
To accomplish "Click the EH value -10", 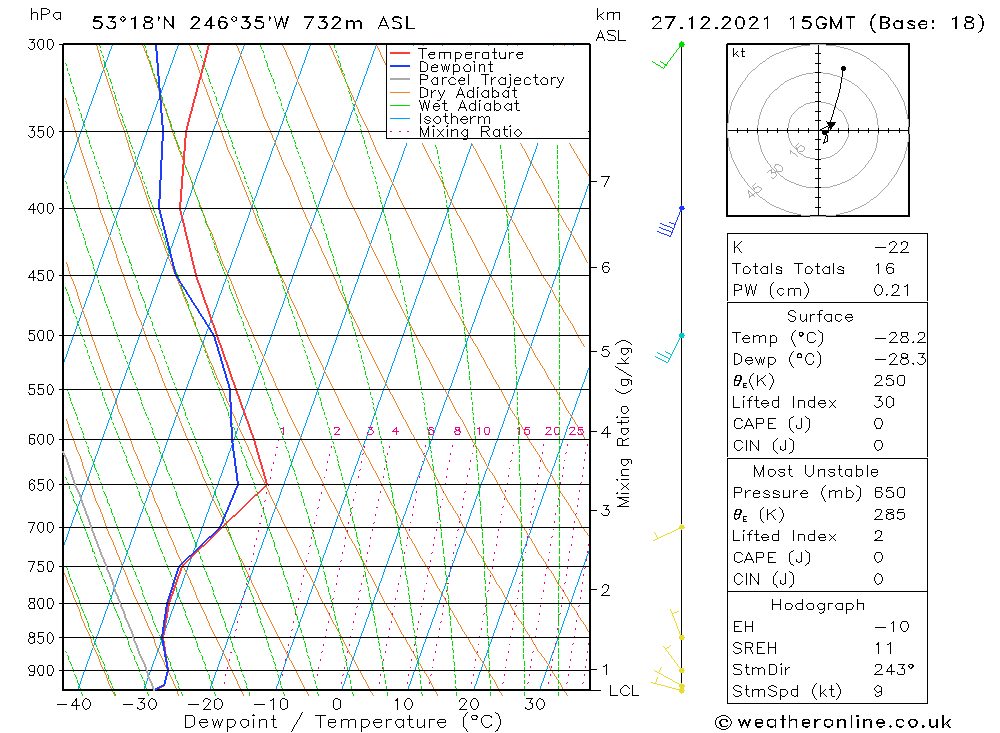I will click(892, 626).
